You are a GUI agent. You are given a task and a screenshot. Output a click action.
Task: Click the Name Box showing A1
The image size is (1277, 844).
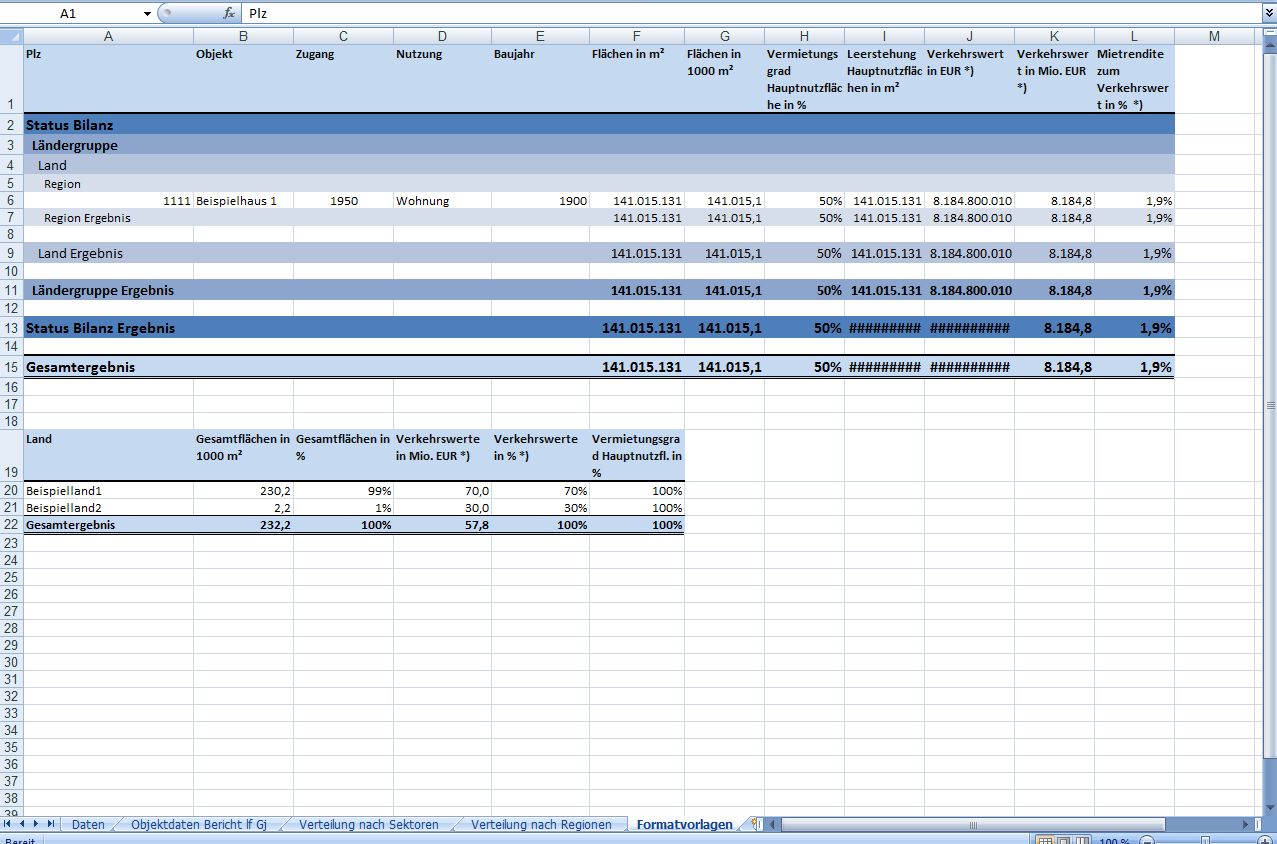click(x=70, y=14)
